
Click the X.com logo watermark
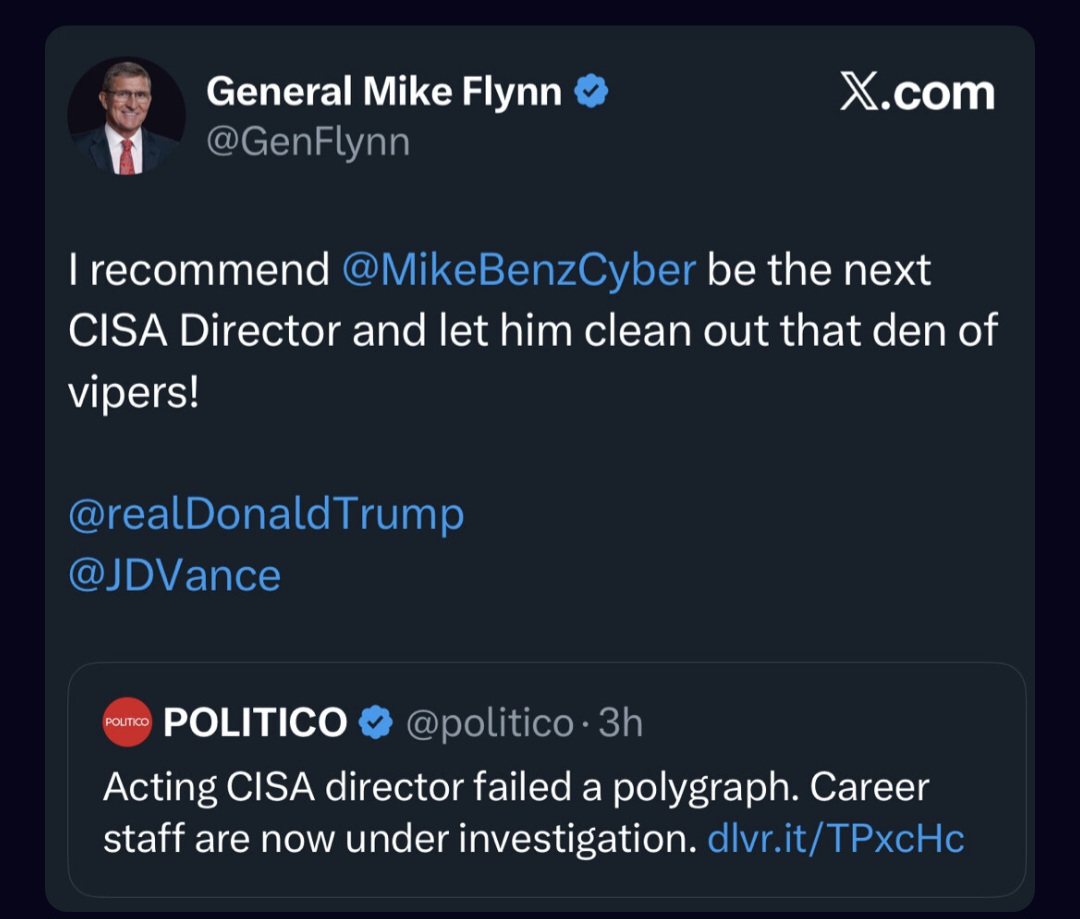(917, 93)
